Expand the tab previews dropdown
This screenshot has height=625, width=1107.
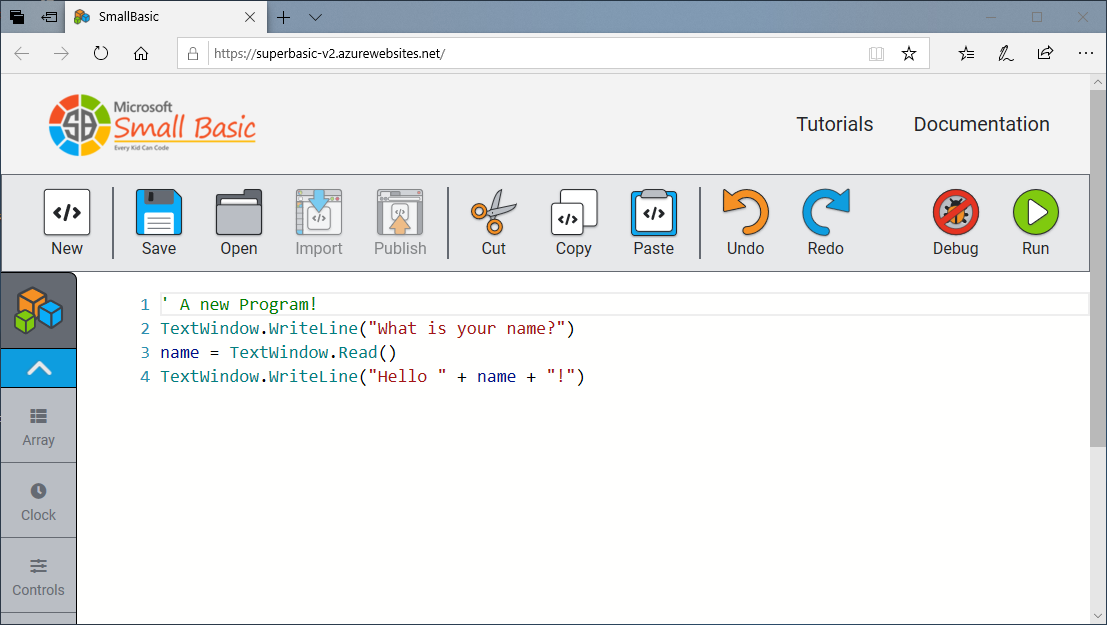click(316, 17)
